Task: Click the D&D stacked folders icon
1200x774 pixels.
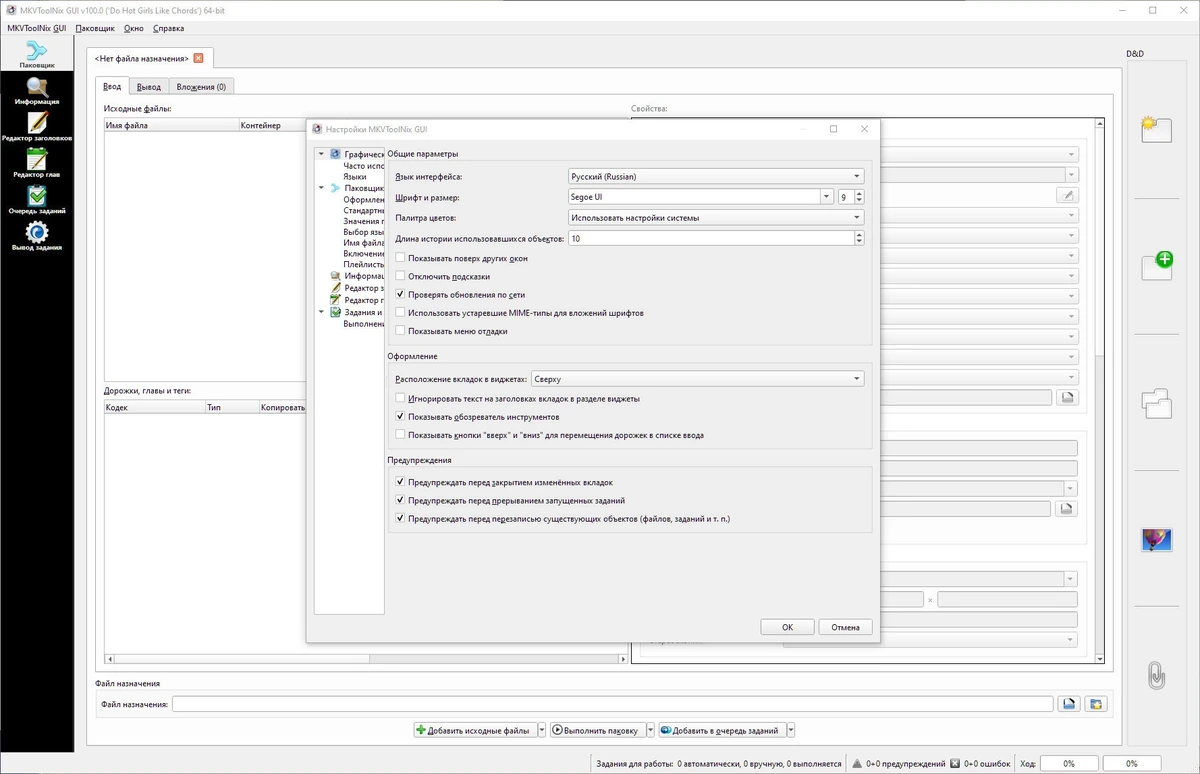Action: click(x=1156, y=403)
